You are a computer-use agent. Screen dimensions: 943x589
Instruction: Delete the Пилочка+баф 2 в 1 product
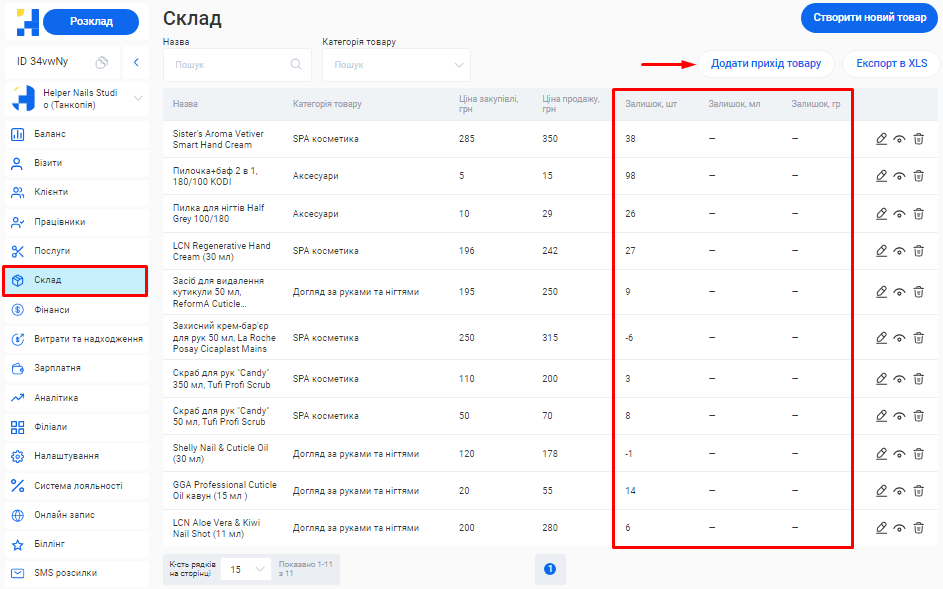pos(918,176)
